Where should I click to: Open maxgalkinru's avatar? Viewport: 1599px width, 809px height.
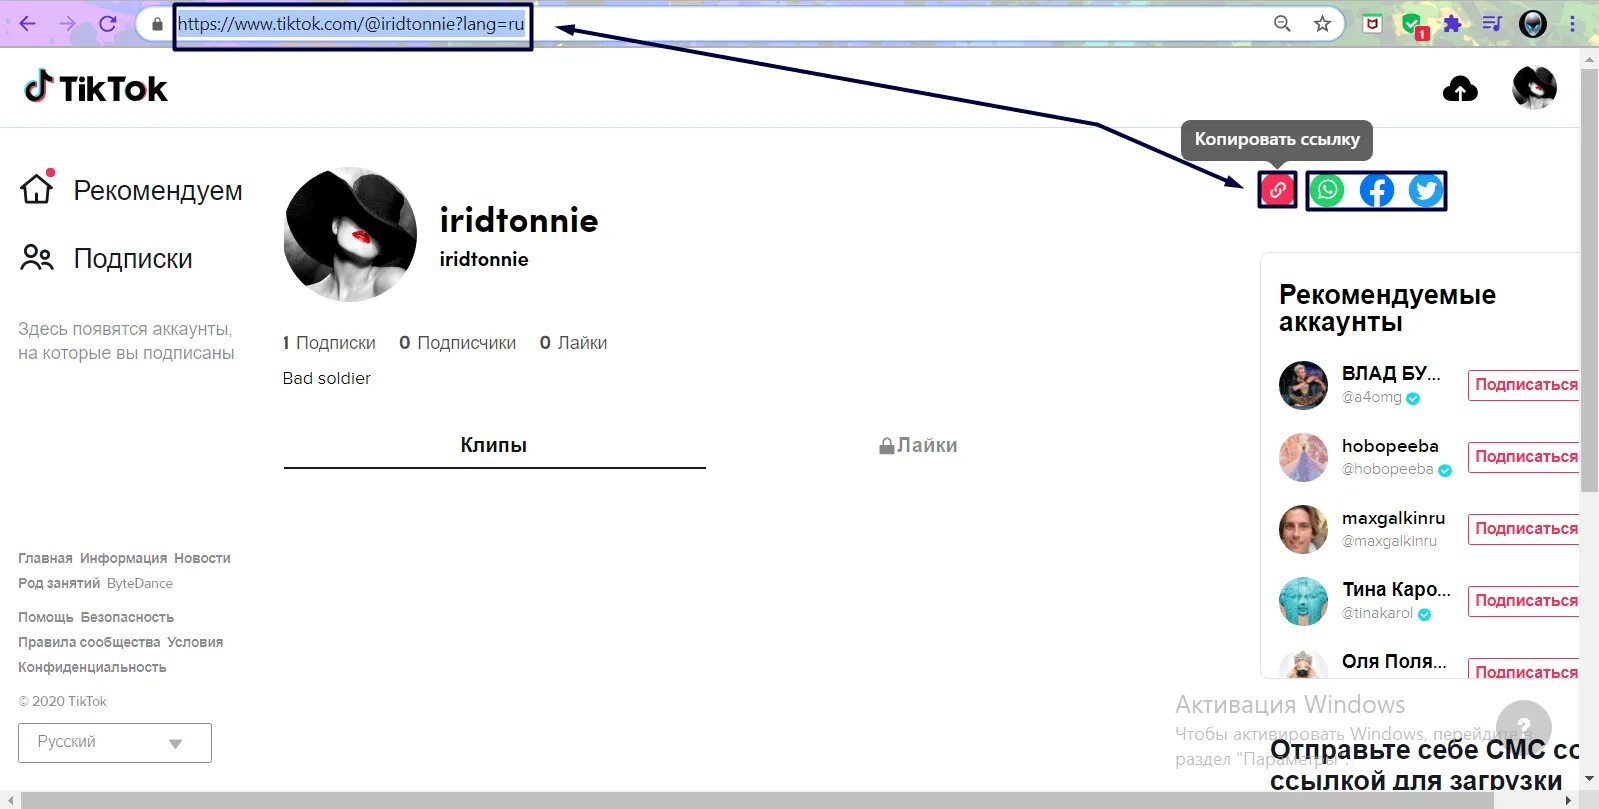pyautogui.click(x=1303, y=529)
